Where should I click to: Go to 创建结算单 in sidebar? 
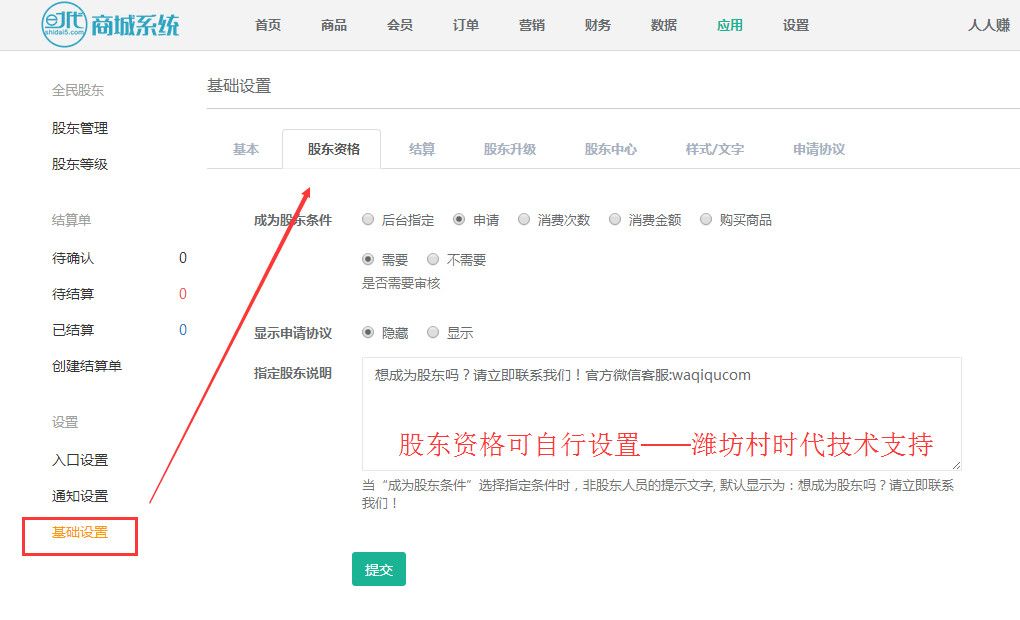[x=87, y=366]
